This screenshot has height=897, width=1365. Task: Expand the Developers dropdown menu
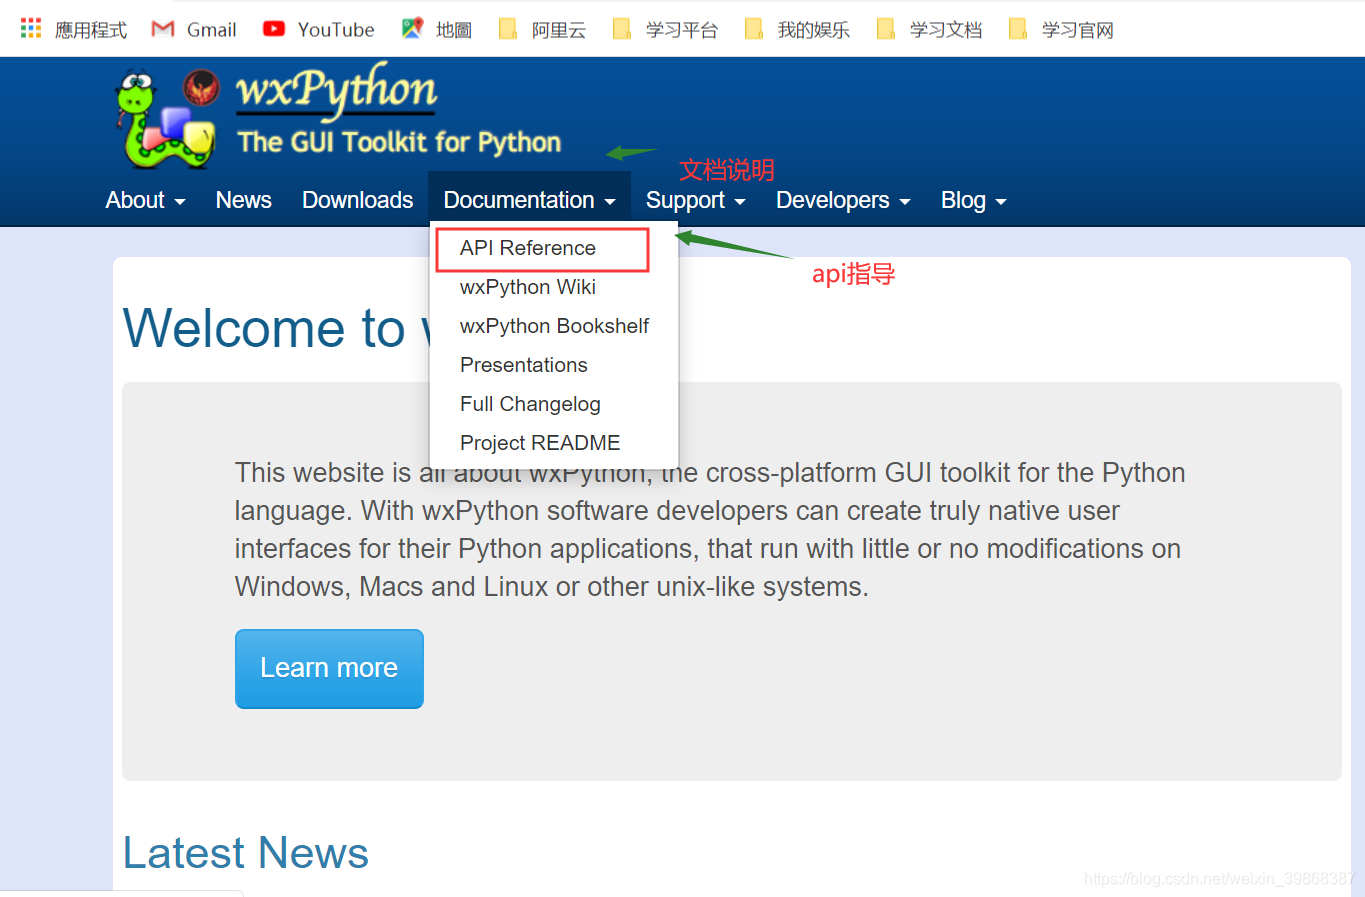coord(843,200)
